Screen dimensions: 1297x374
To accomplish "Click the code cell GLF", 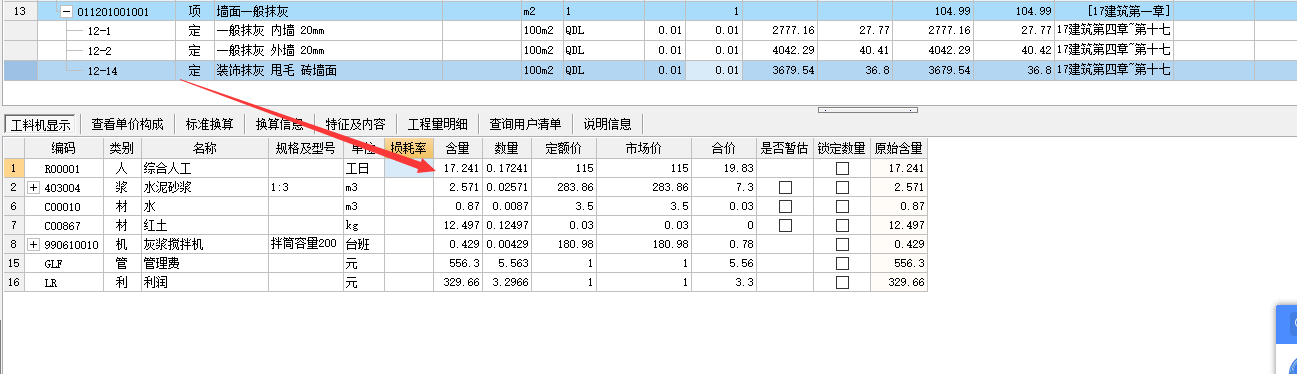I will [x=64, y=264].
